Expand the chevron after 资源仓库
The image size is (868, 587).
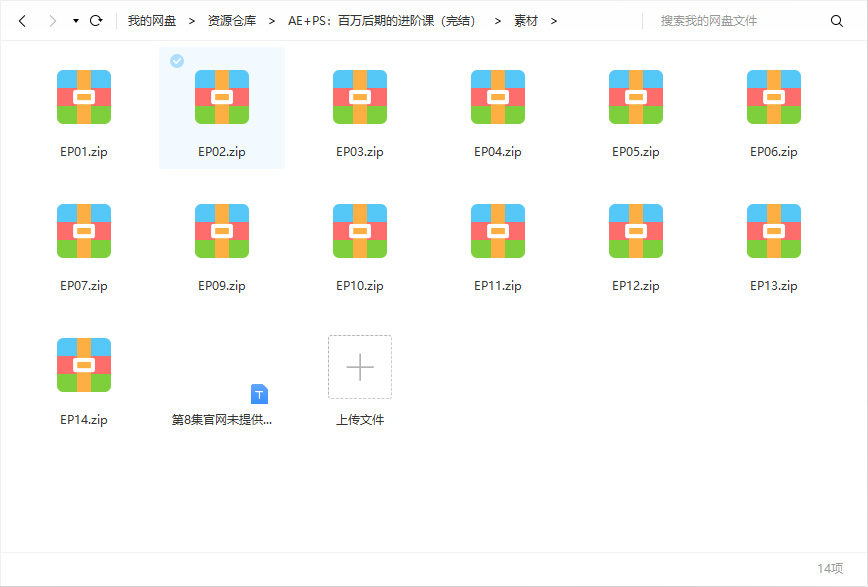(x=272, y=21)
